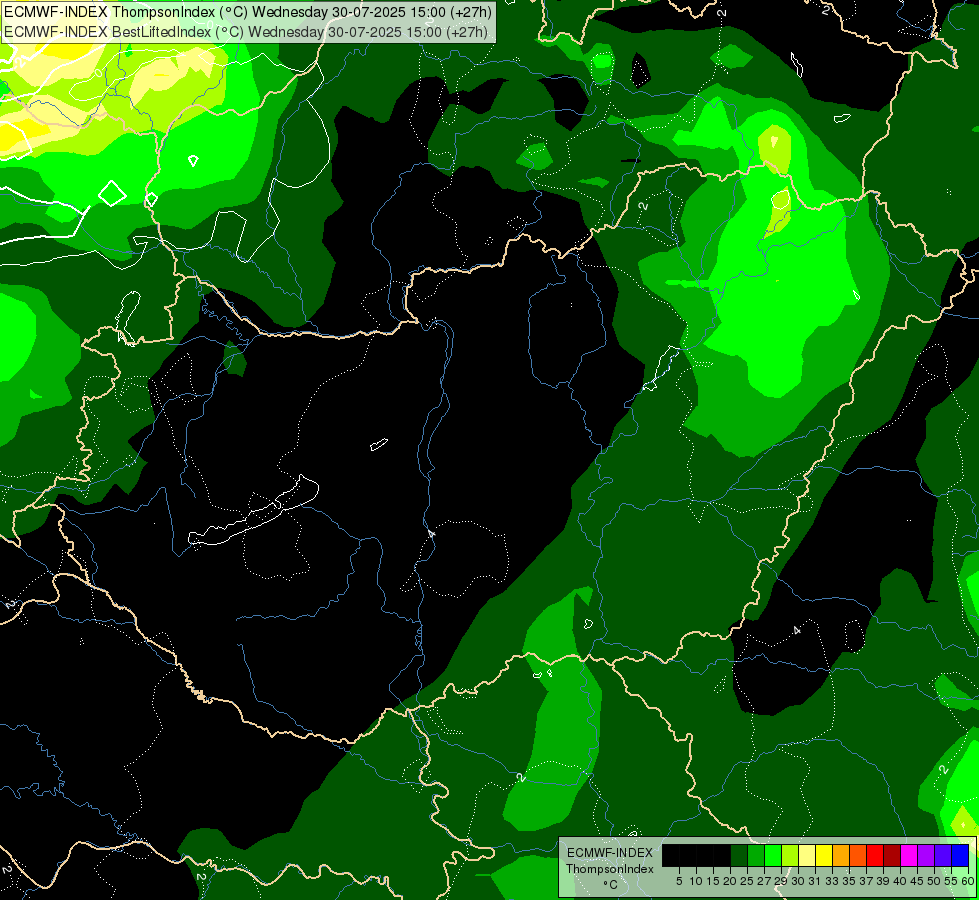This screenshot has height=900, width=979.
Task: Click legend tick value '37'
Action: (x=866, y=881)
